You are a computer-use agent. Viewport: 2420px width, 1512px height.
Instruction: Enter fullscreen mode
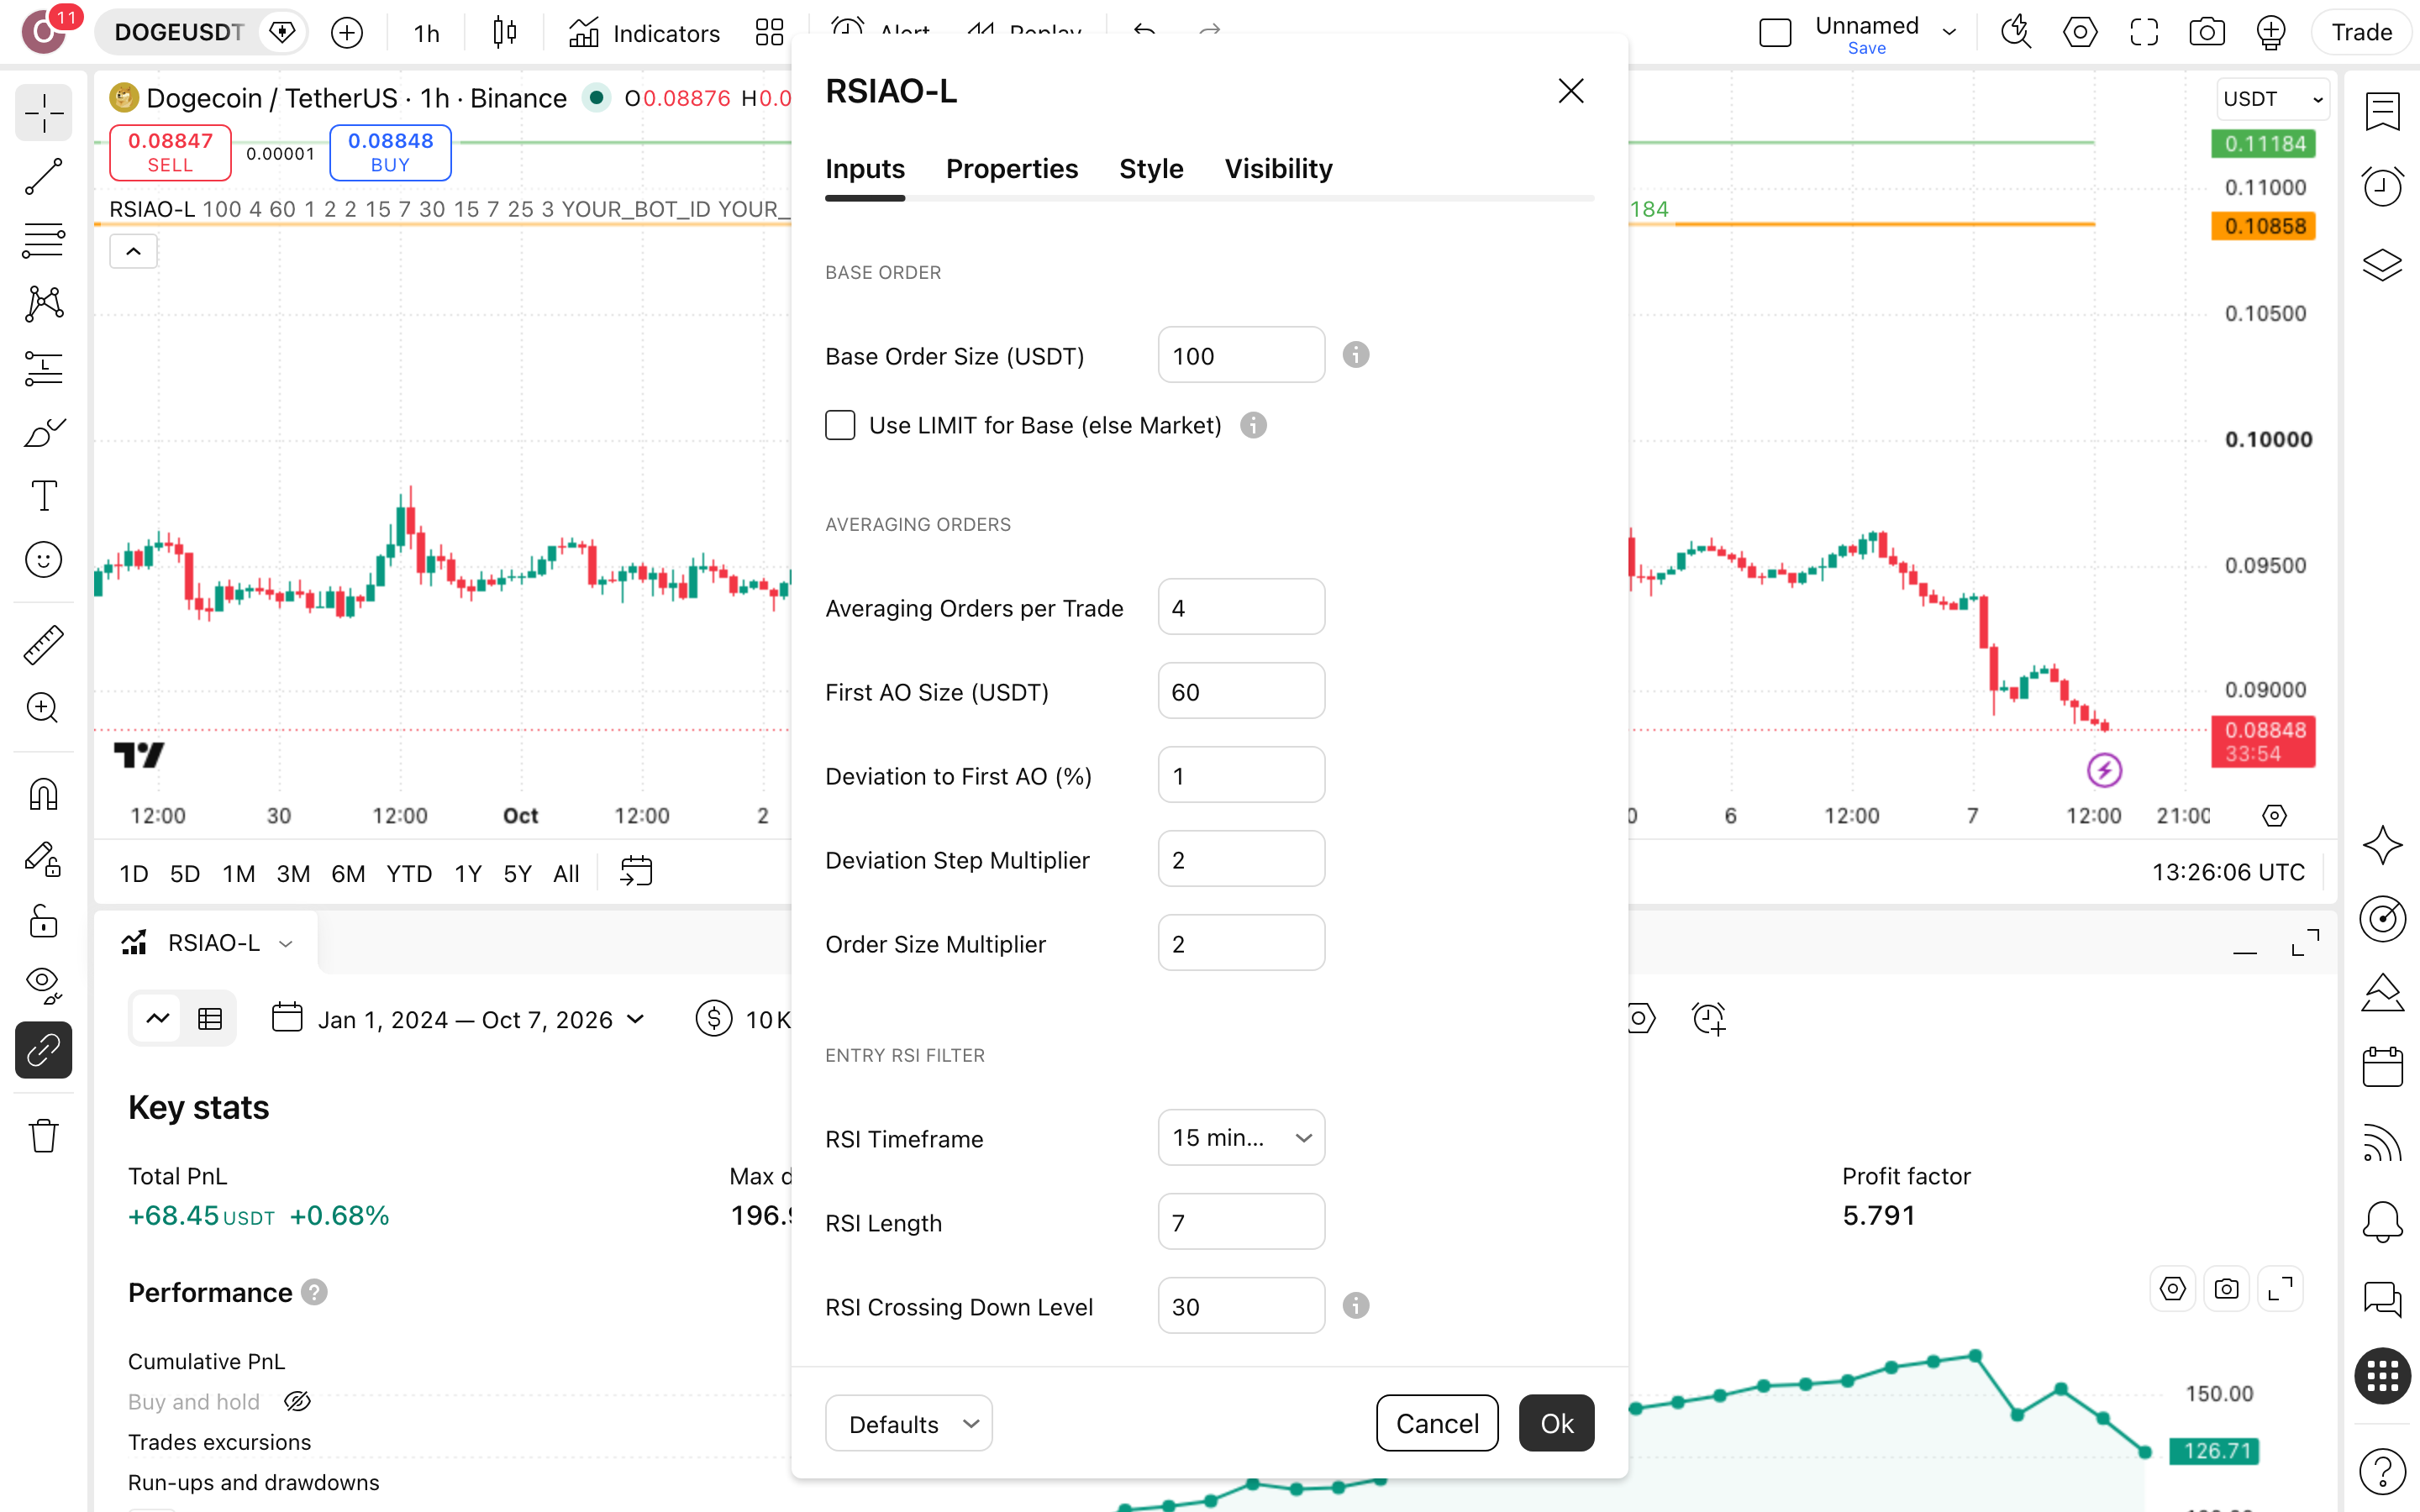click(x=2144, y=33)
